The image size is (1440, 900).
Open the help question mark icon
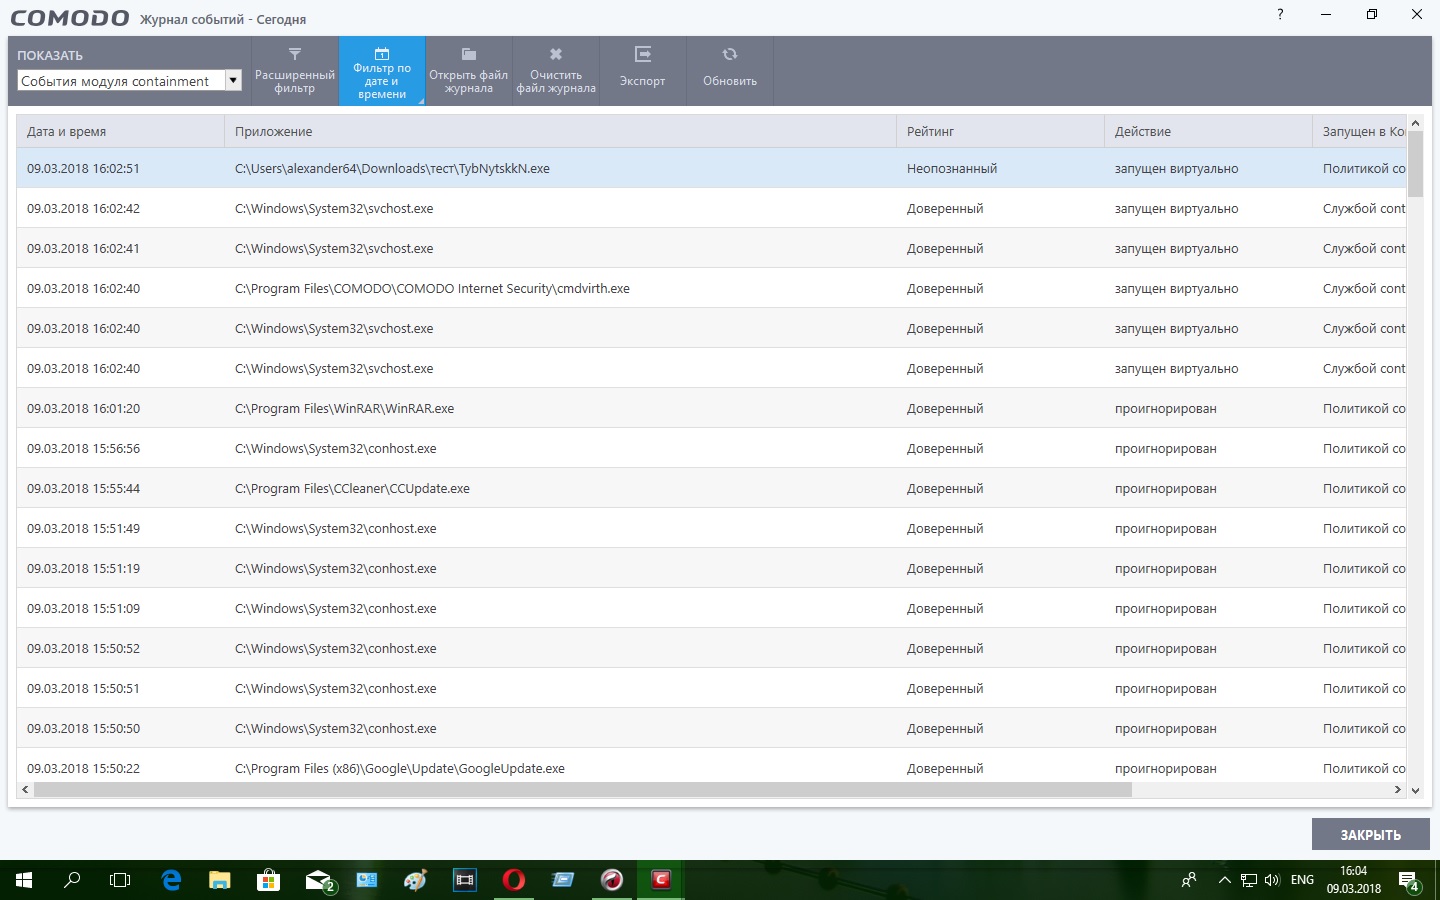pos(1280,15)
